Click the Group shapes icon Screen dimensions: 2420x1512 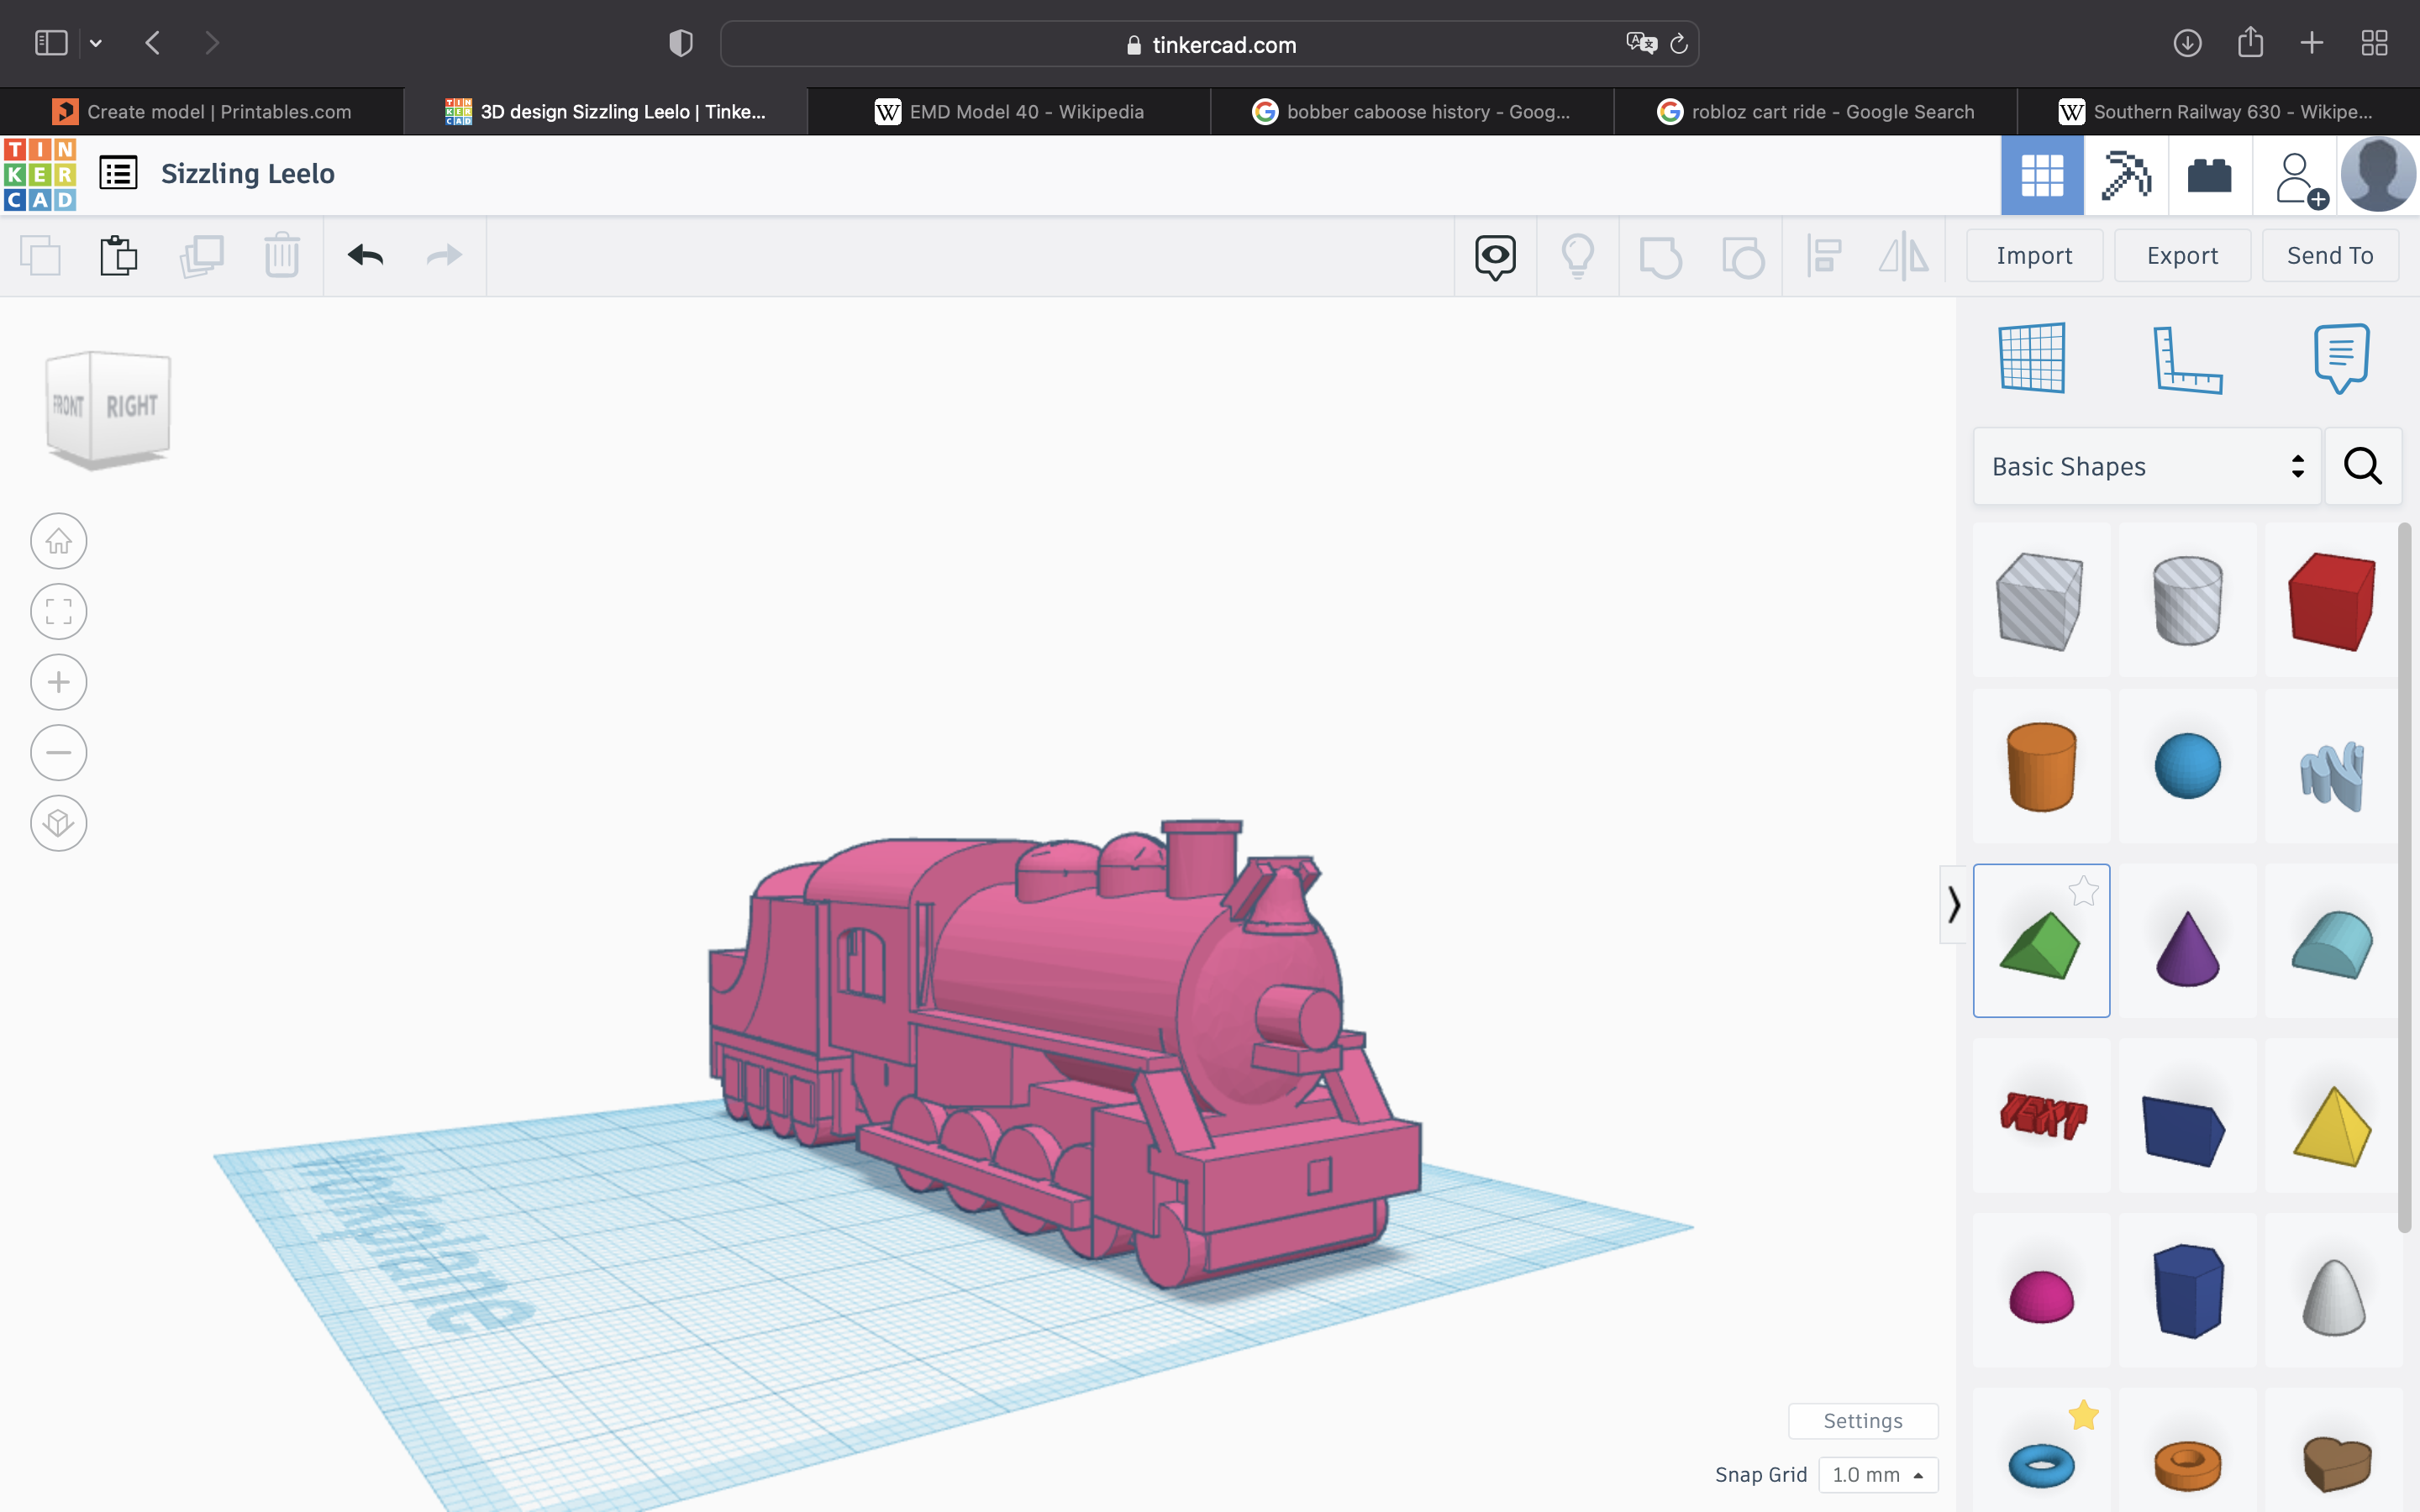pyautogui.click(x=1660, y=257)
